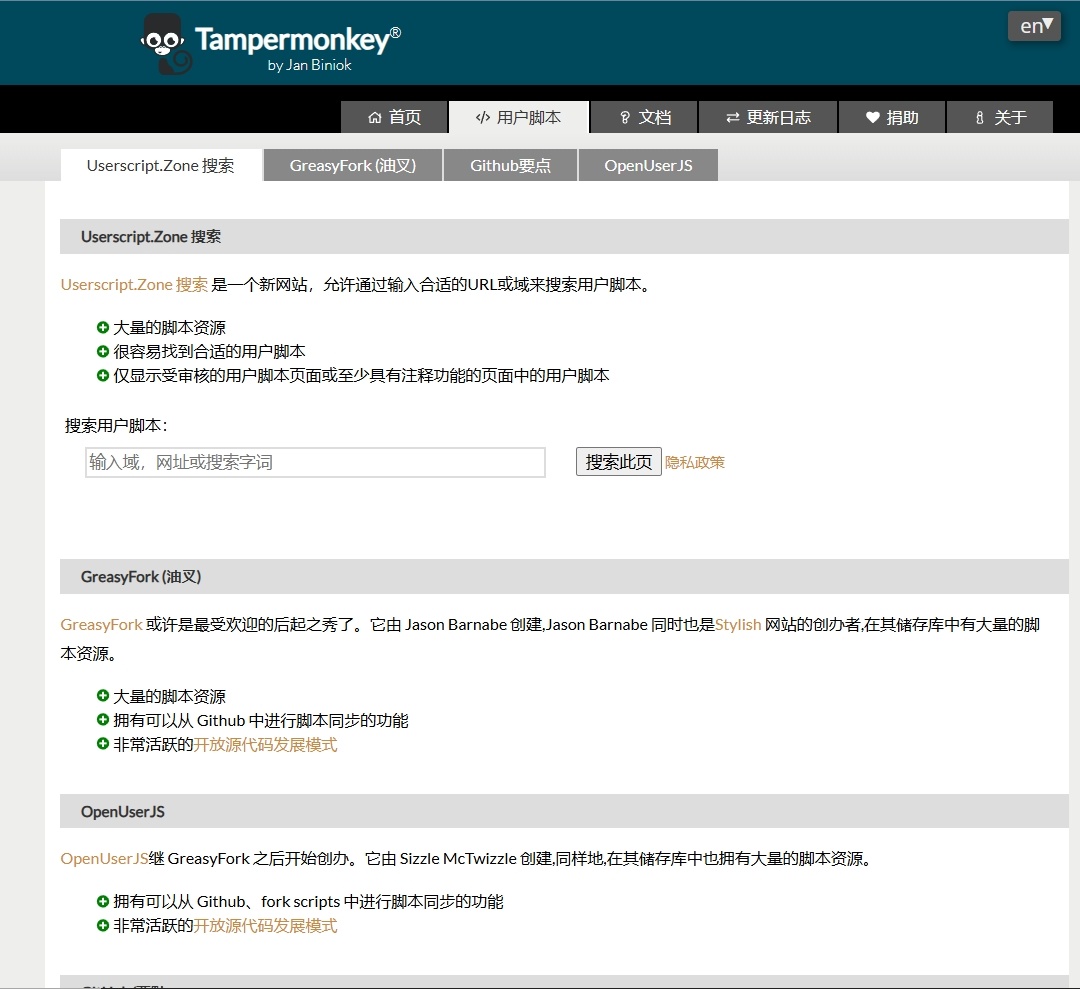Image resolution: width=1080 pixels, height=989 pixels.
Task: Open the orange OpenUserJS link in paragraph
Action: (x=104, y=859)
